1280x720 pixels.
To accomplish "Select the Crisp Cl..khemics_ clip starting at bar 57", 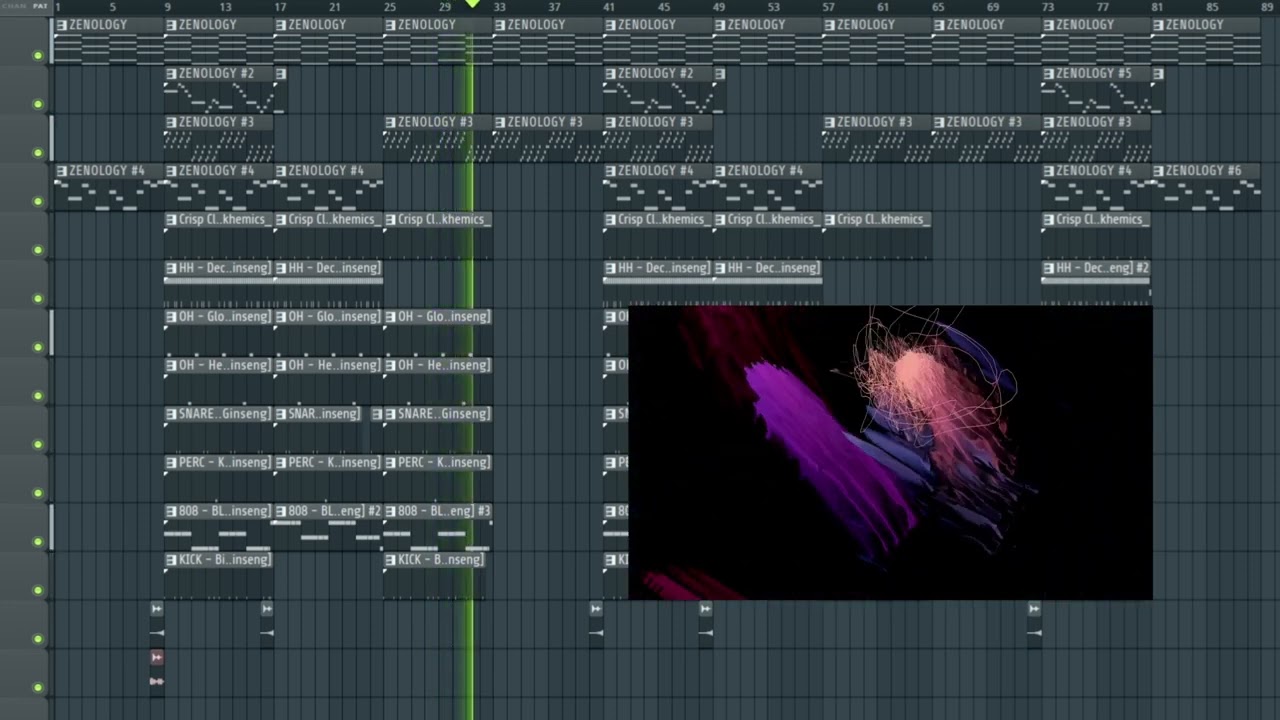I will 876,235.
